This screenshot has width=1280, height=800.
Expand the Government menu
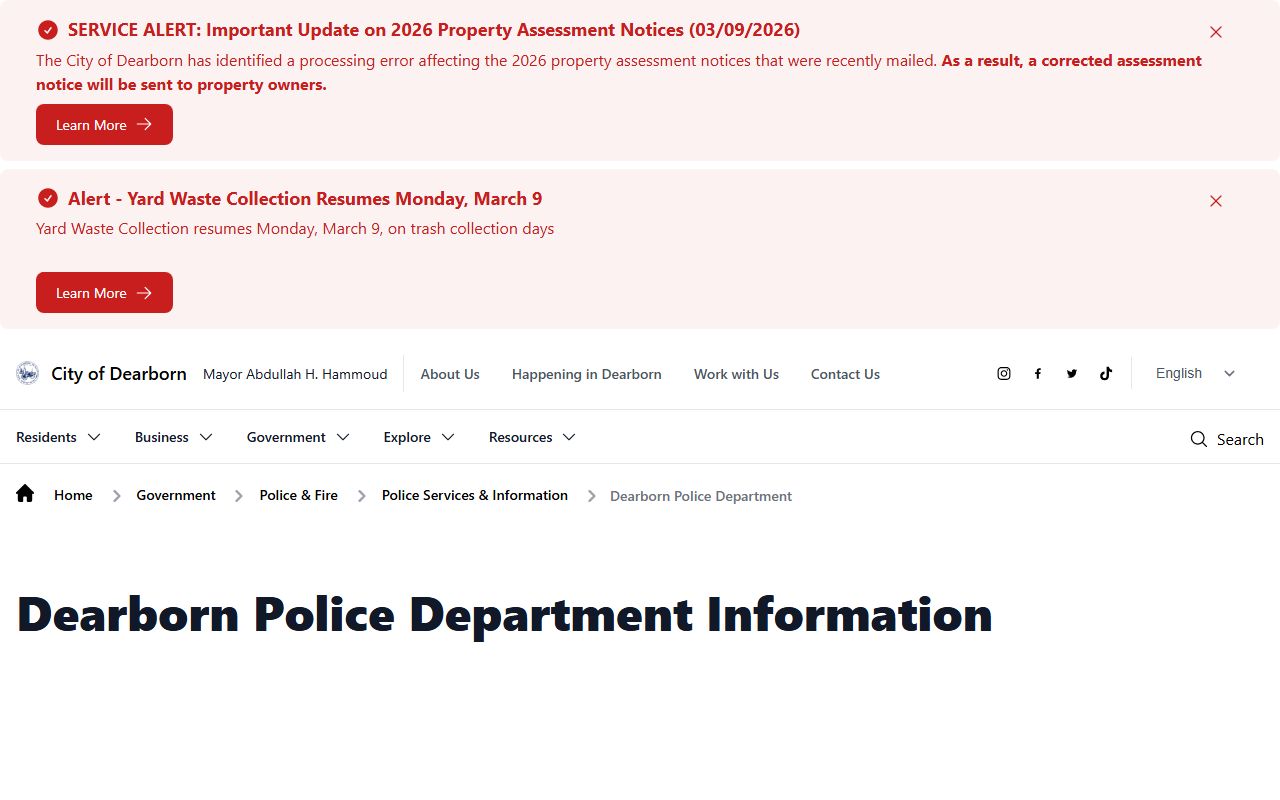pos(299,437)
